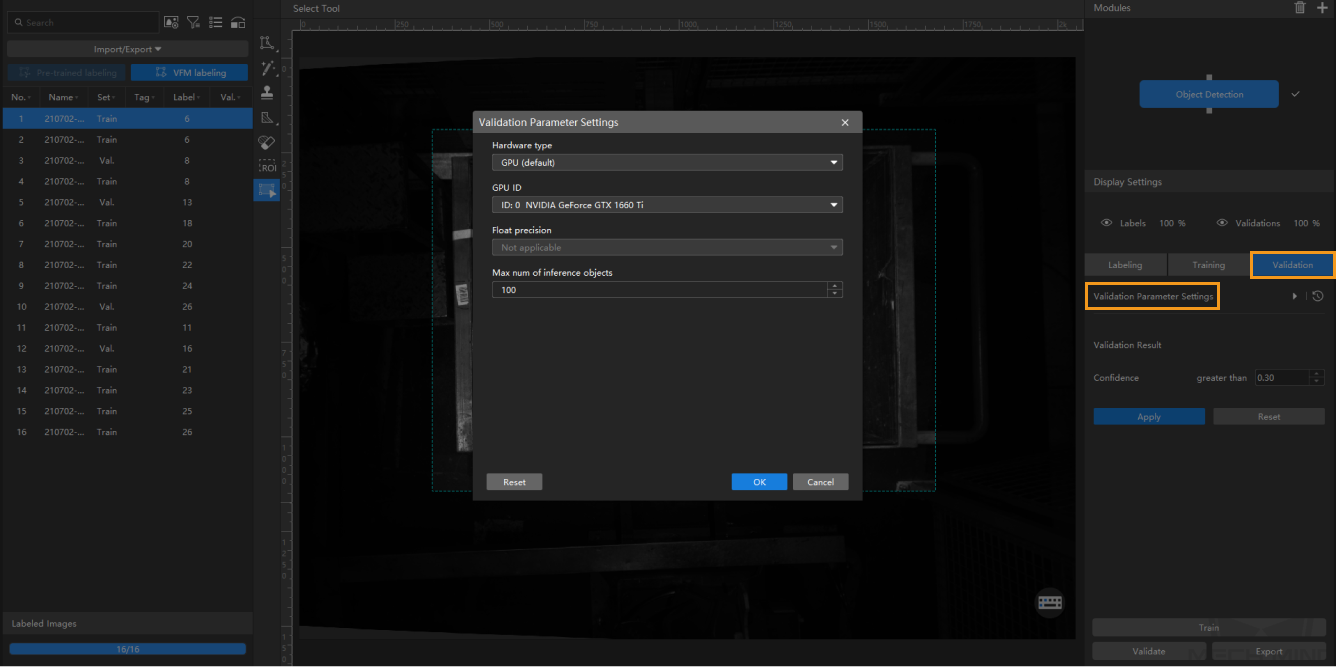This screenshot has width=1336, height=667.
Task: Add a new module with plus icon
Action: click(1322, 8)
